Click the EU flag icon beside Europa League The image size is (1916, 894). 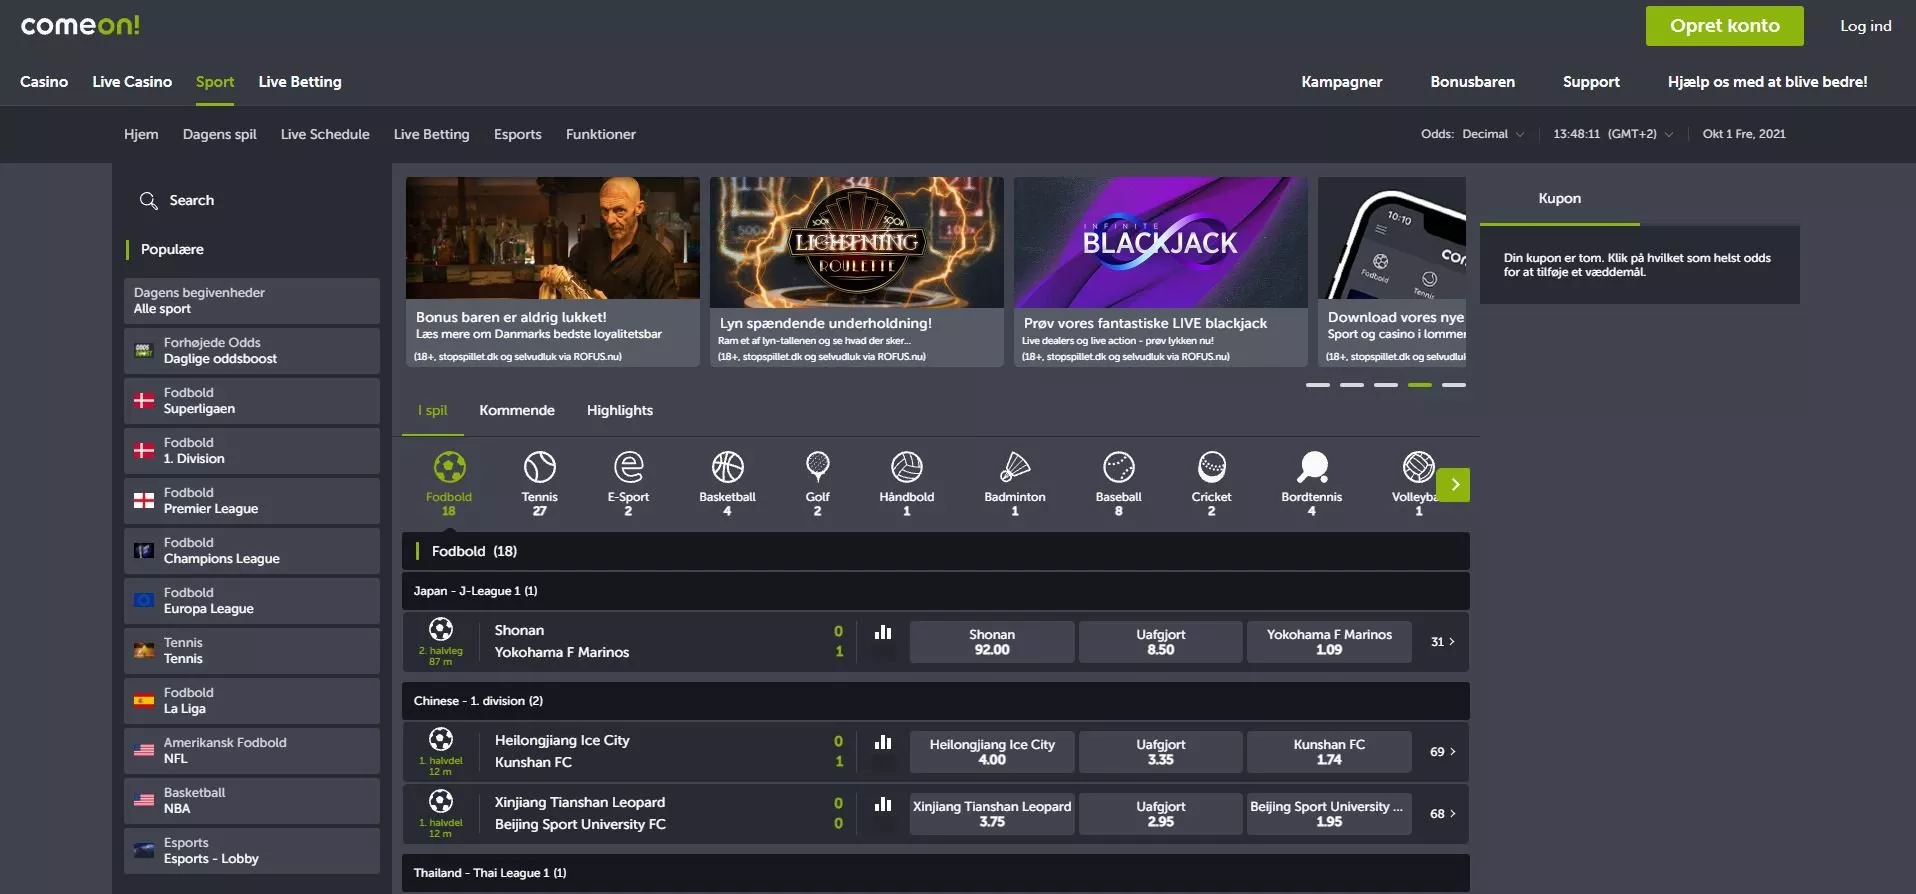(x=144, y=601)
